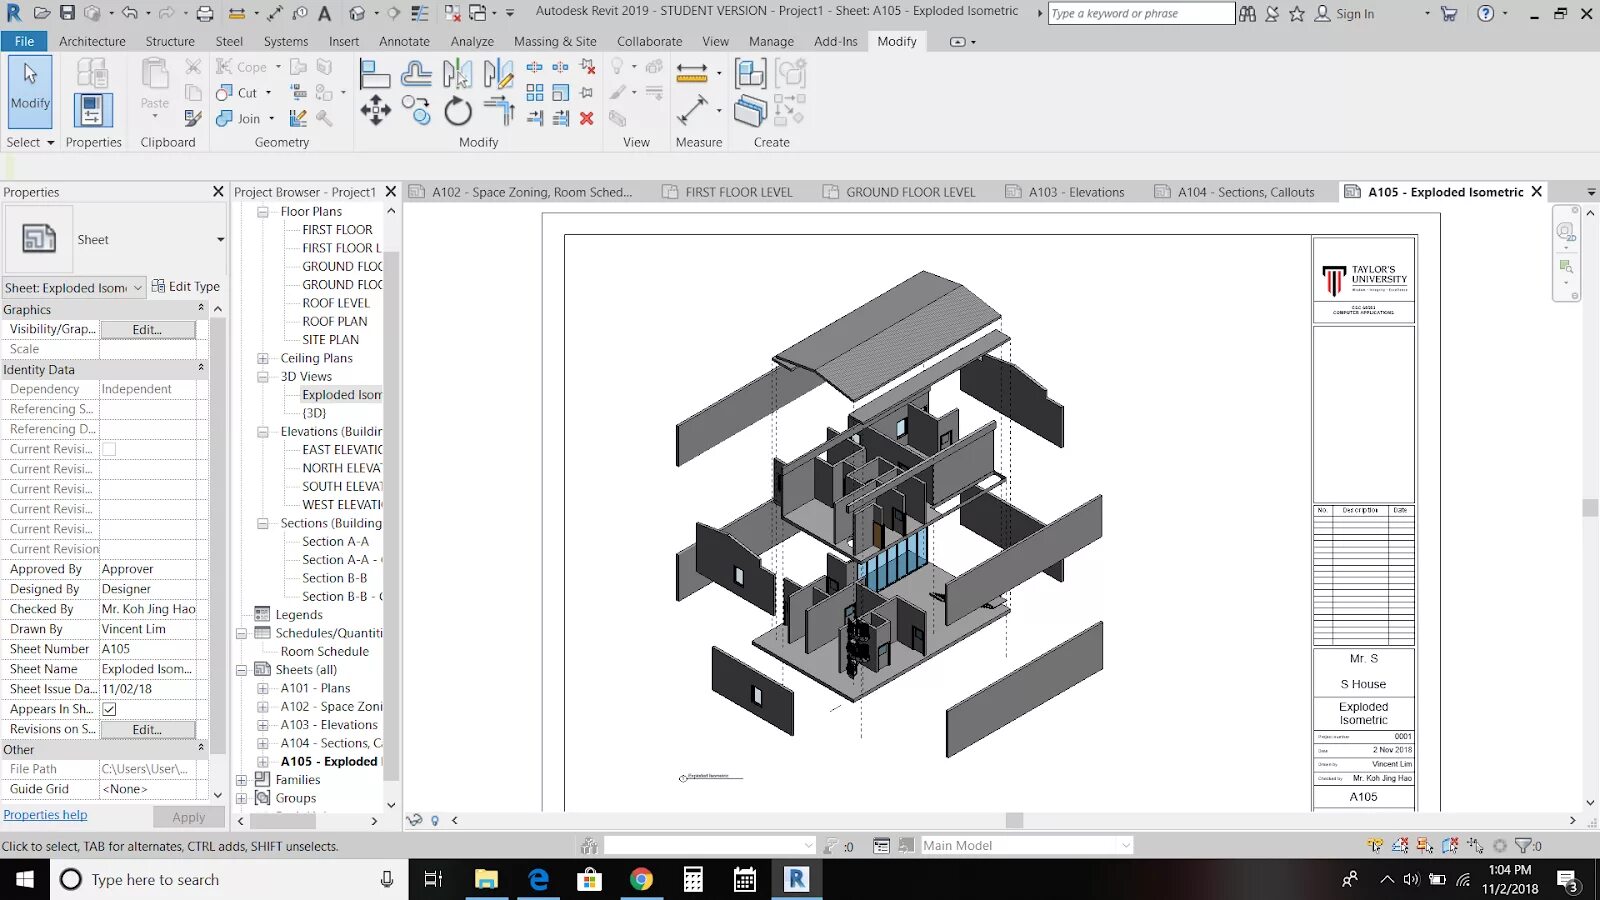
Task: Click the drawing area horizontal scrollbar thumb
Action: pos(1014,820)
